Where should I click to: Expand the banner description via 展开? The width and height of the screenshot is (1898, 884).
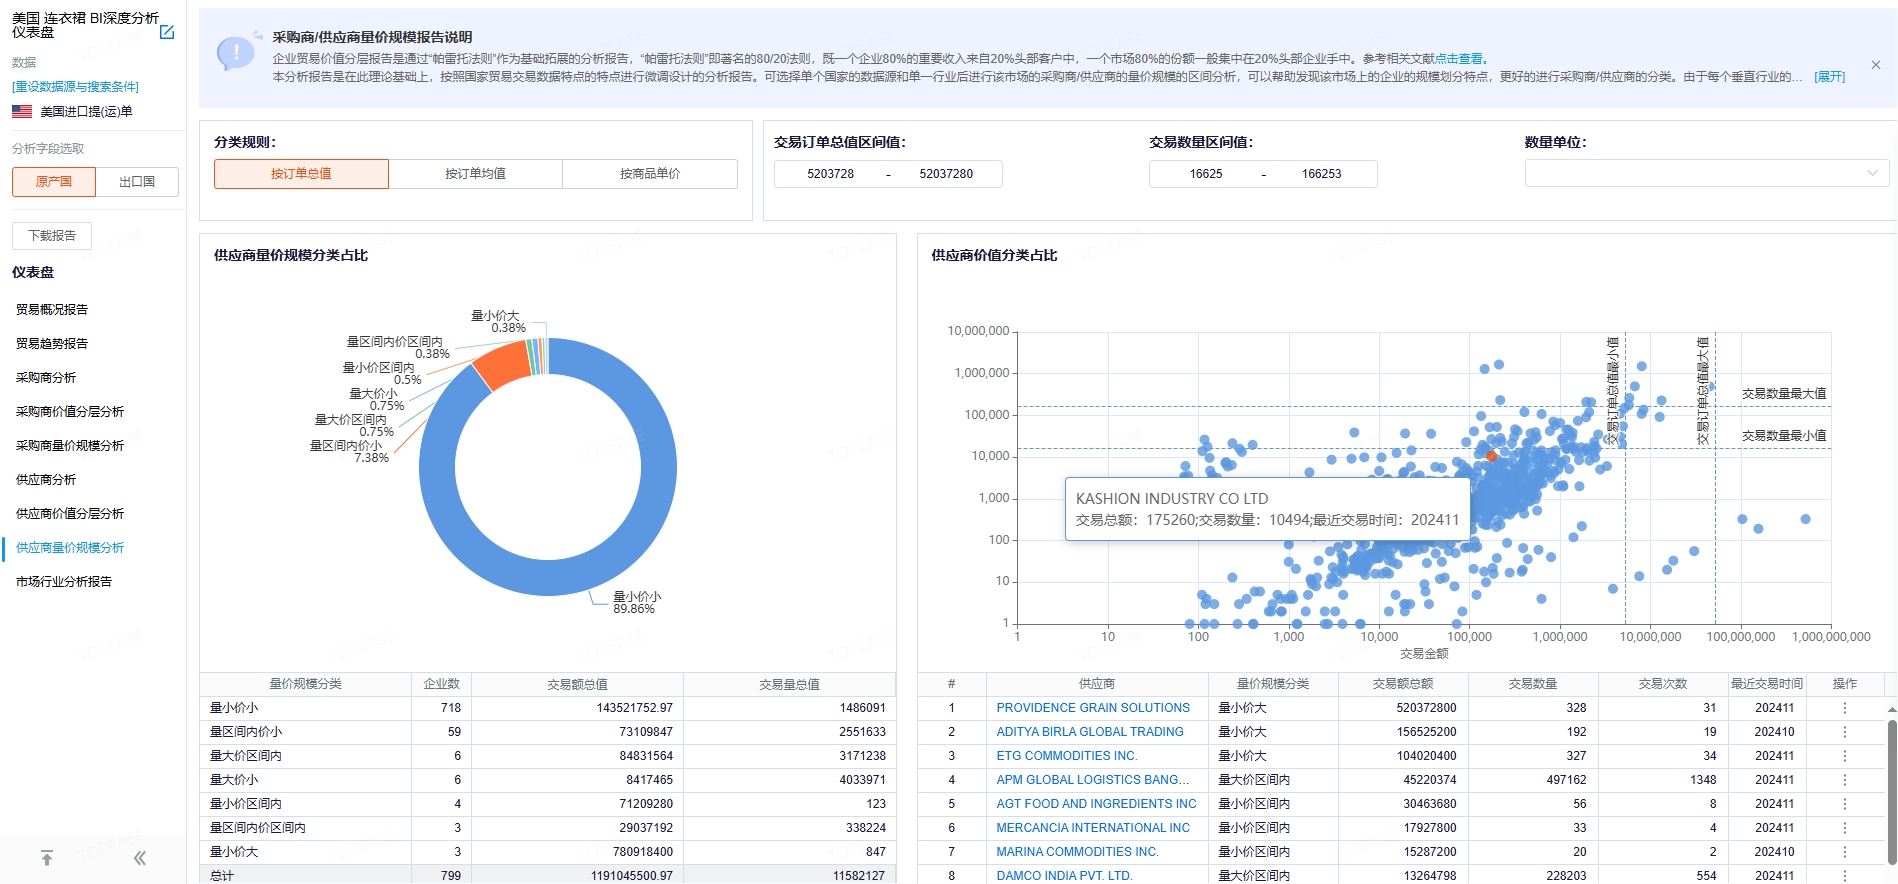click(x=1829, y=77)
